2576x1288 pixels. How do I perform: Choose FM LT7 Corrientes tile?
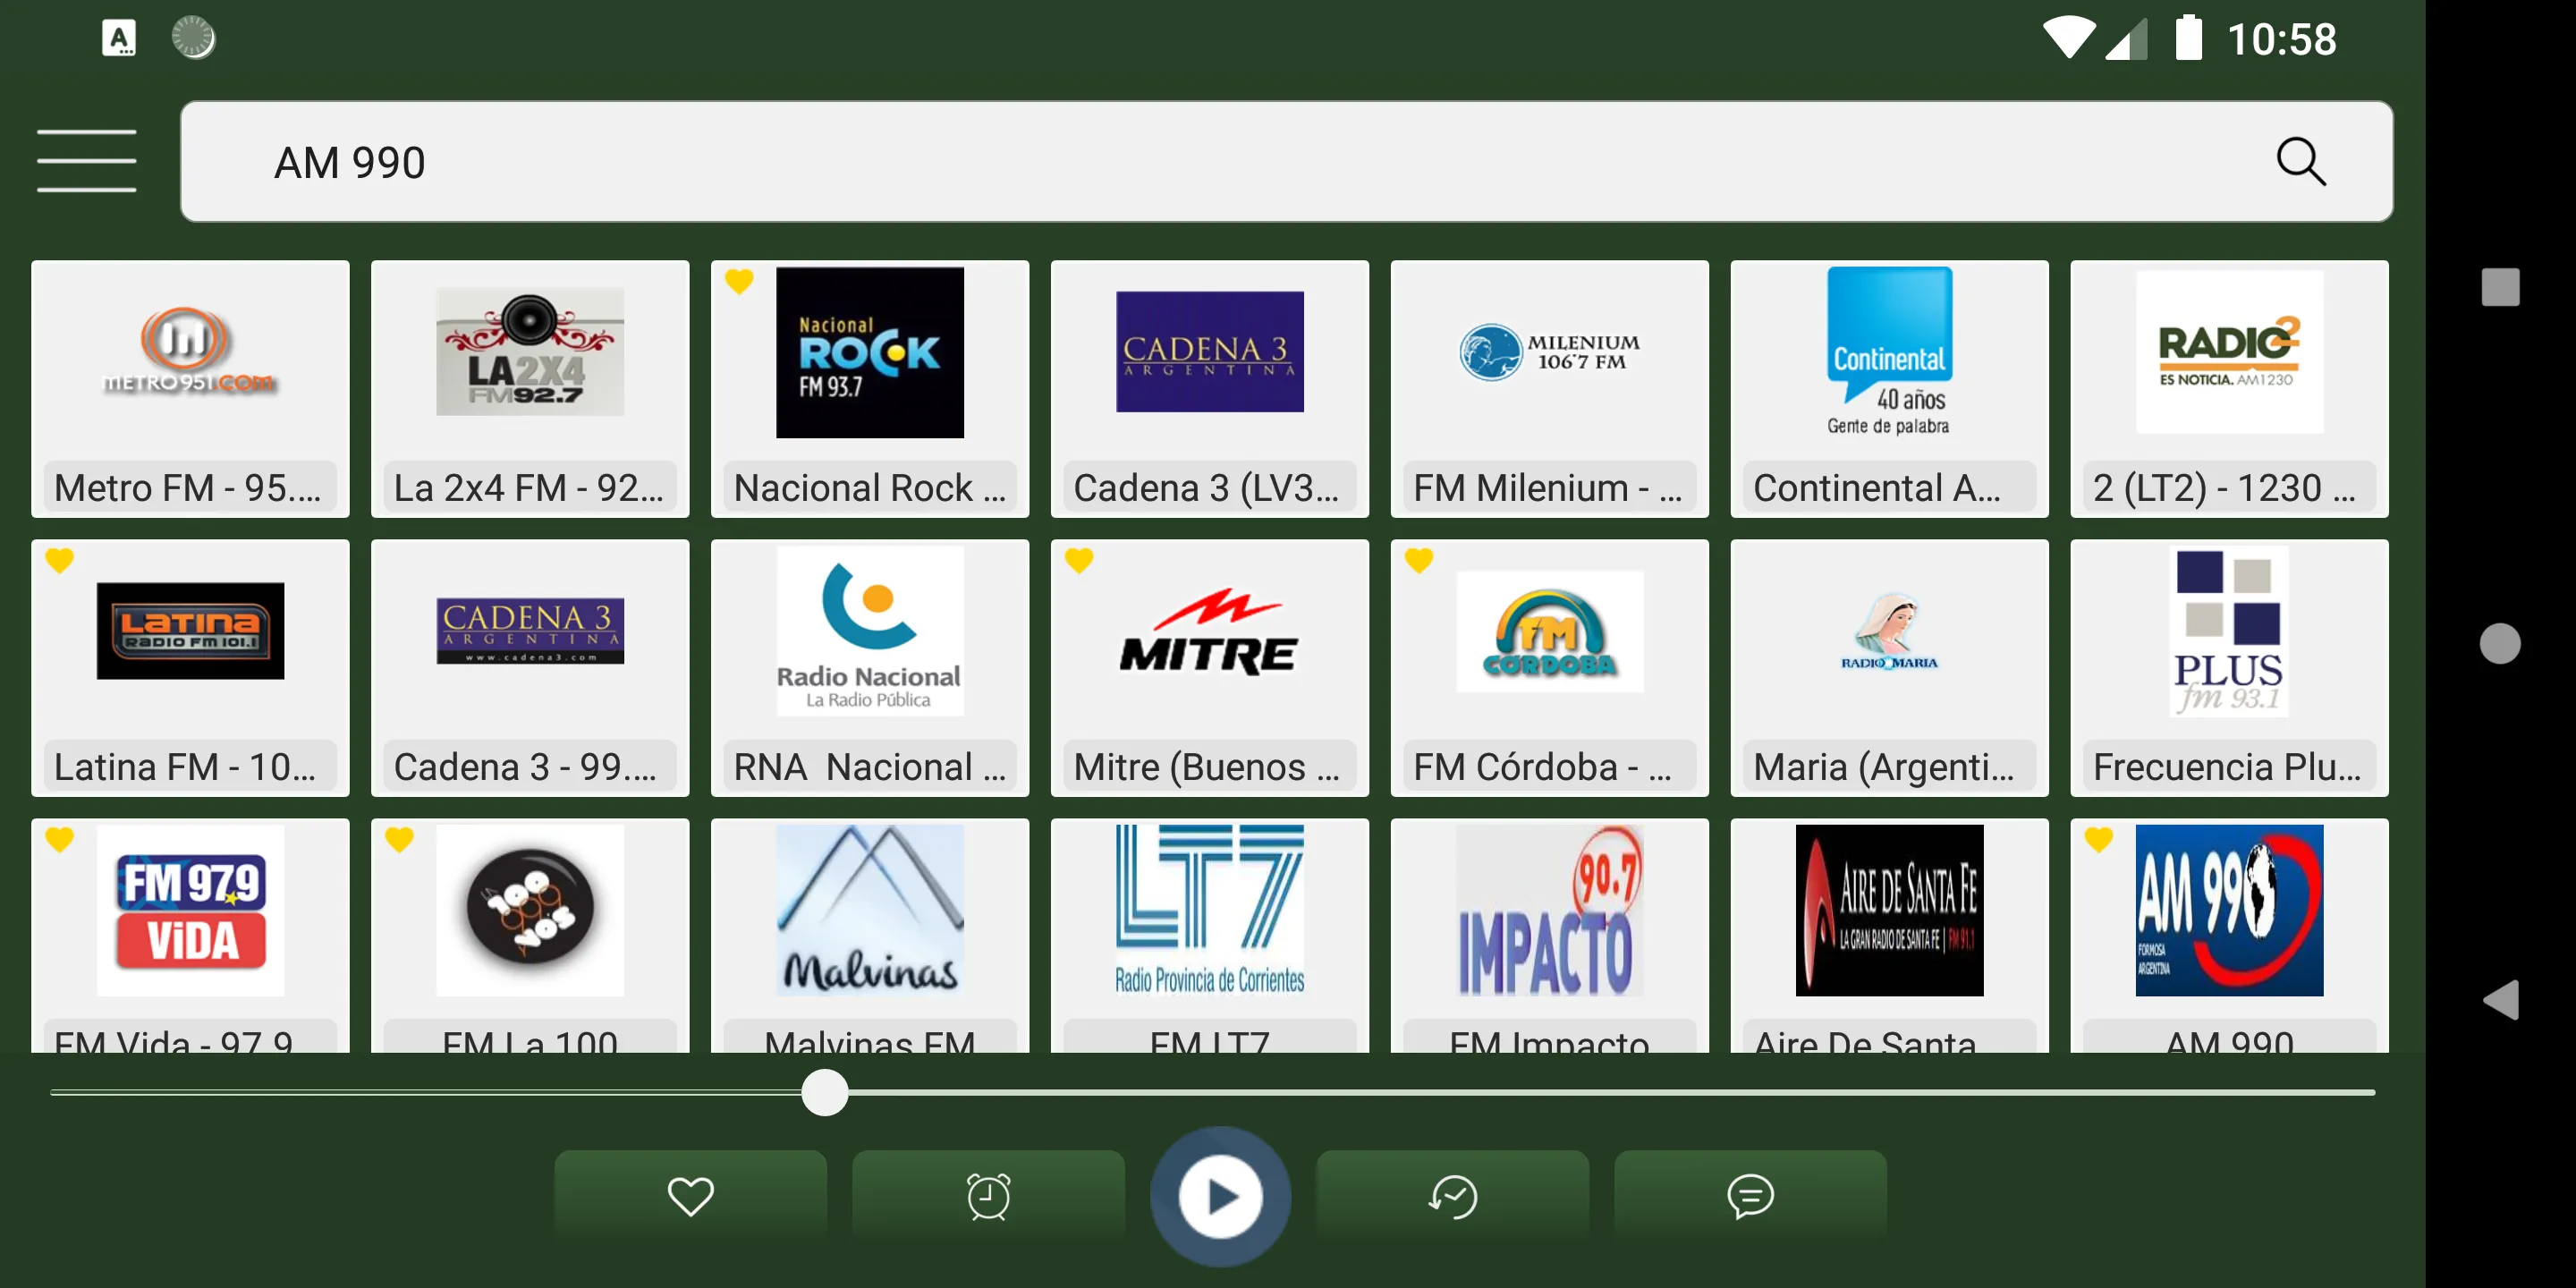pos(1210,935)
